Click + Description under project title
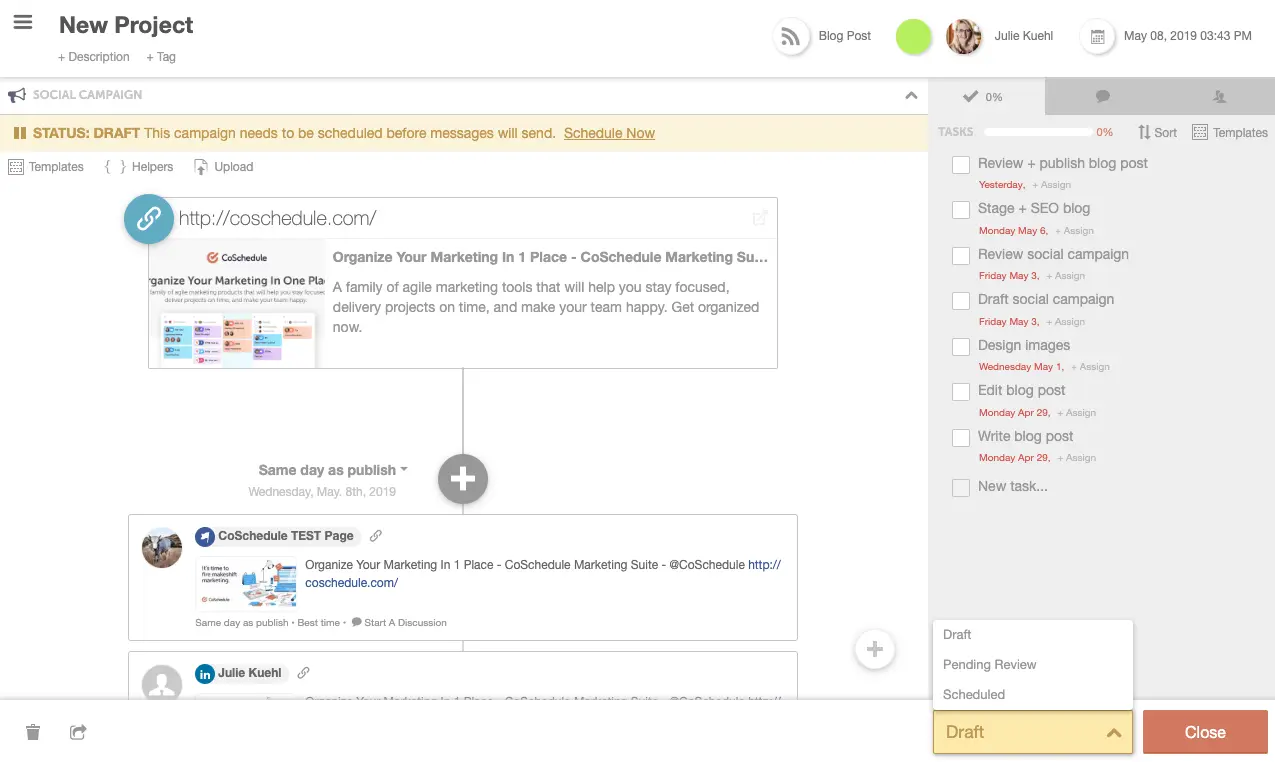This screenshot has width=1275, height=762. 94,57
